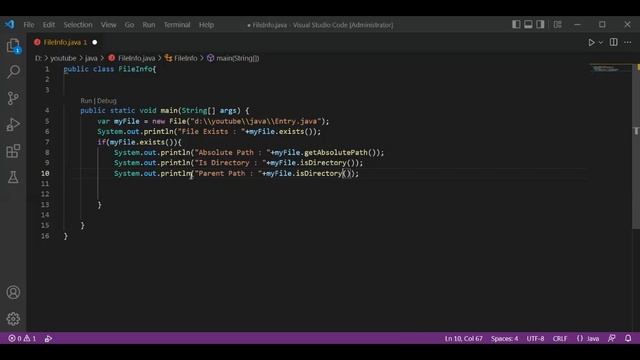Toggle the secondary side bar layout
Viewport: 640px width, 360px height.
click(x=540, y=24)
